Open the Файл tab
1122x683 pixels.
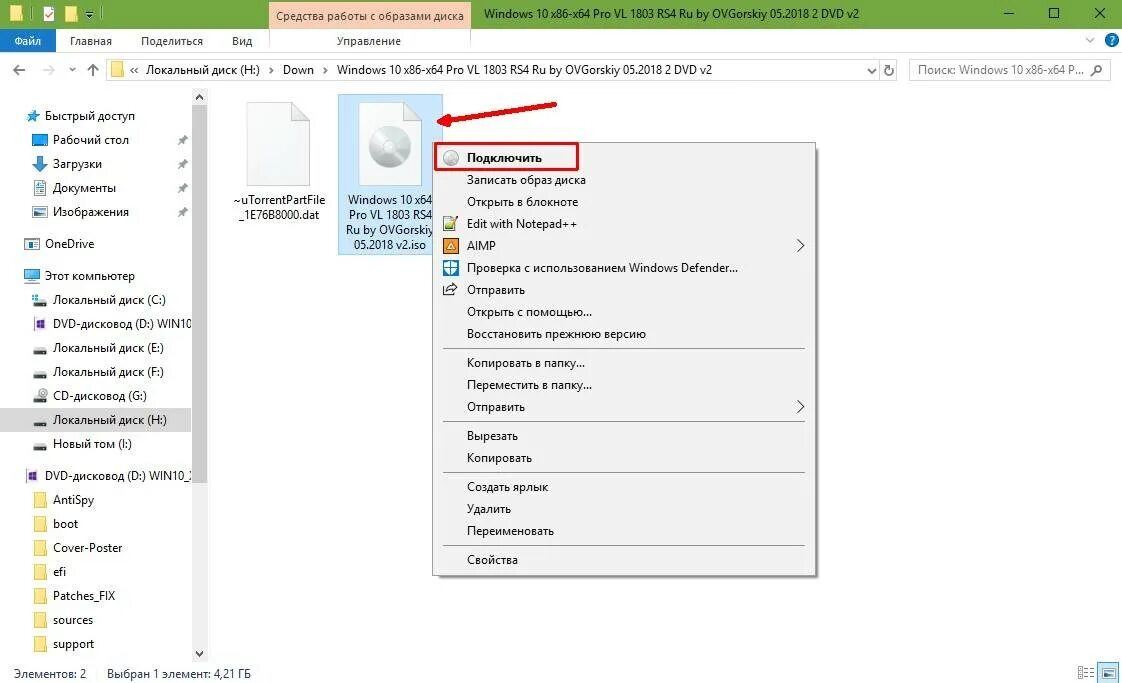pyautogui.click(x=27, y=41)
